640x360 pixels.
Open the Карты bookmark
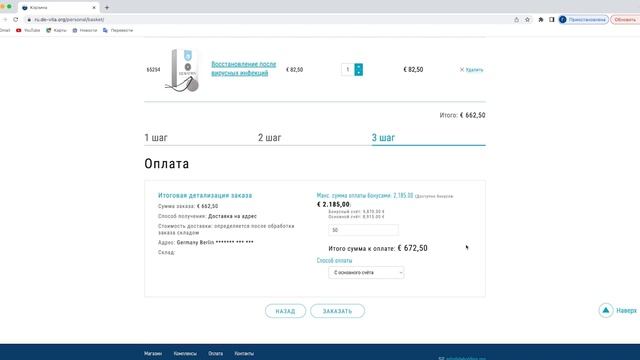click(56, 30)
